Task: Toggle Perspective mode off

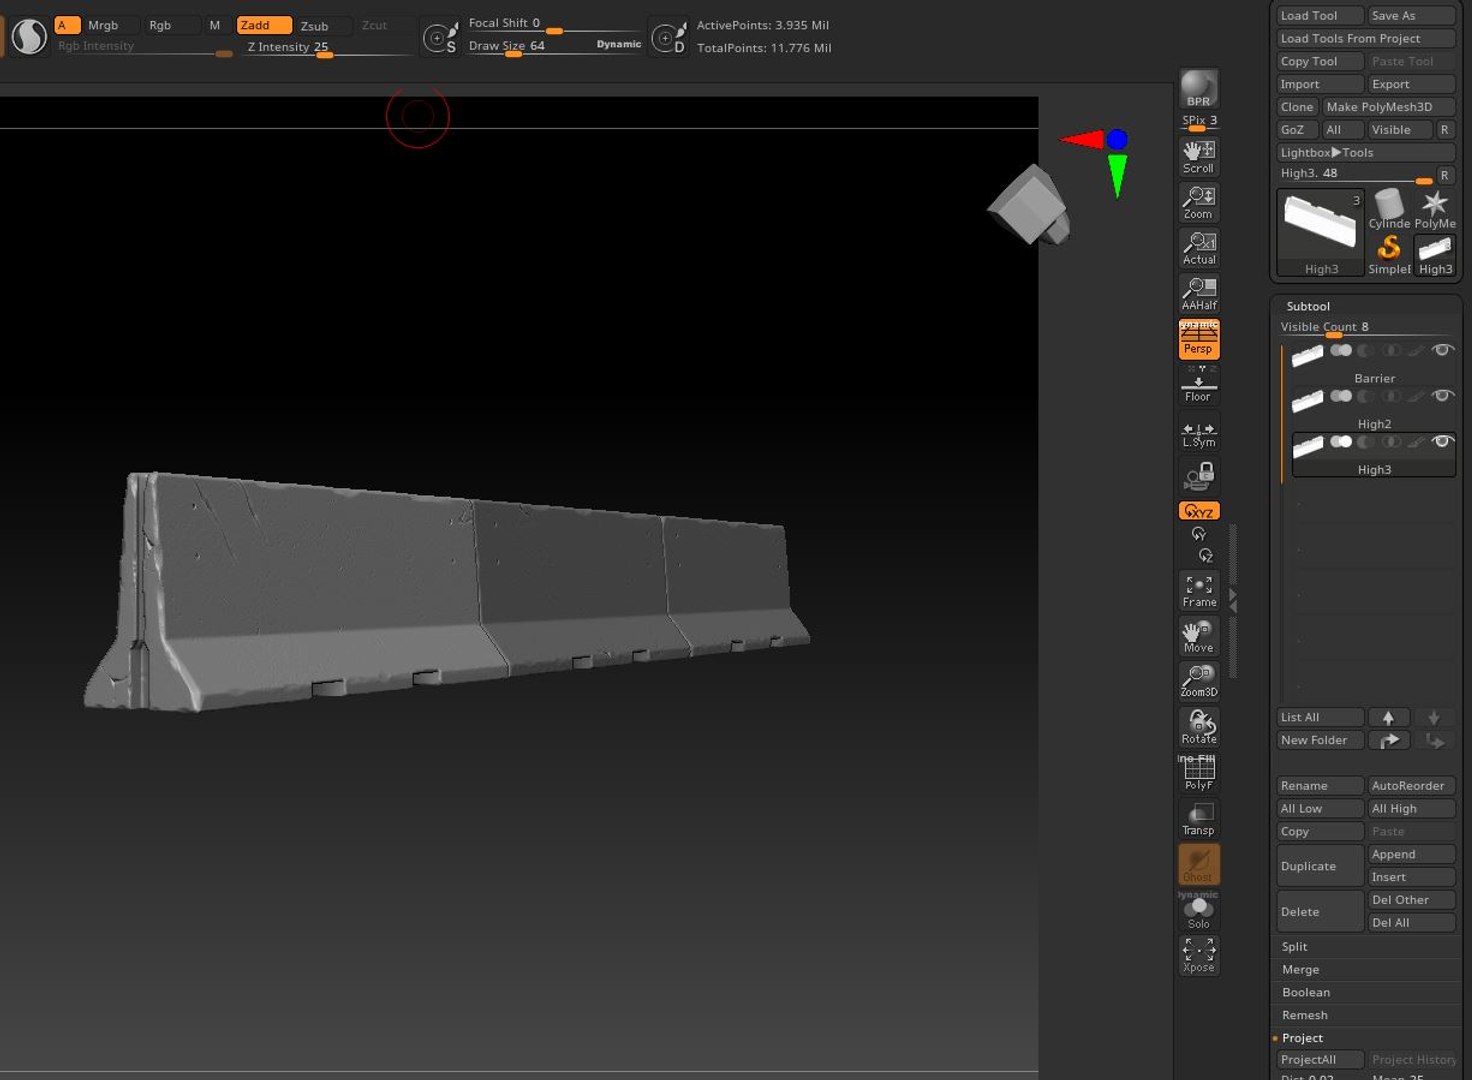Action: click(1198, 339)
